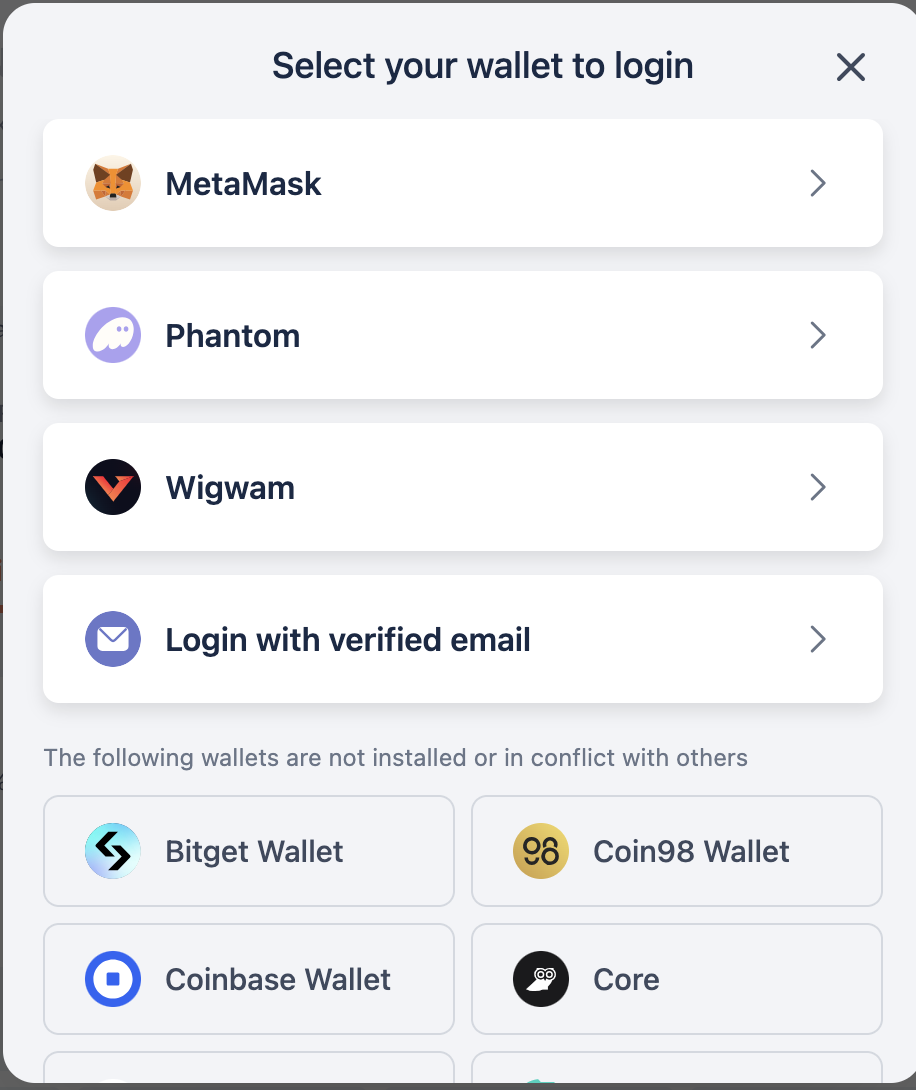Click the Bitget Wallet logo icon
Viewport: 916px width, 1090px height.
click(x=113, y=851)
